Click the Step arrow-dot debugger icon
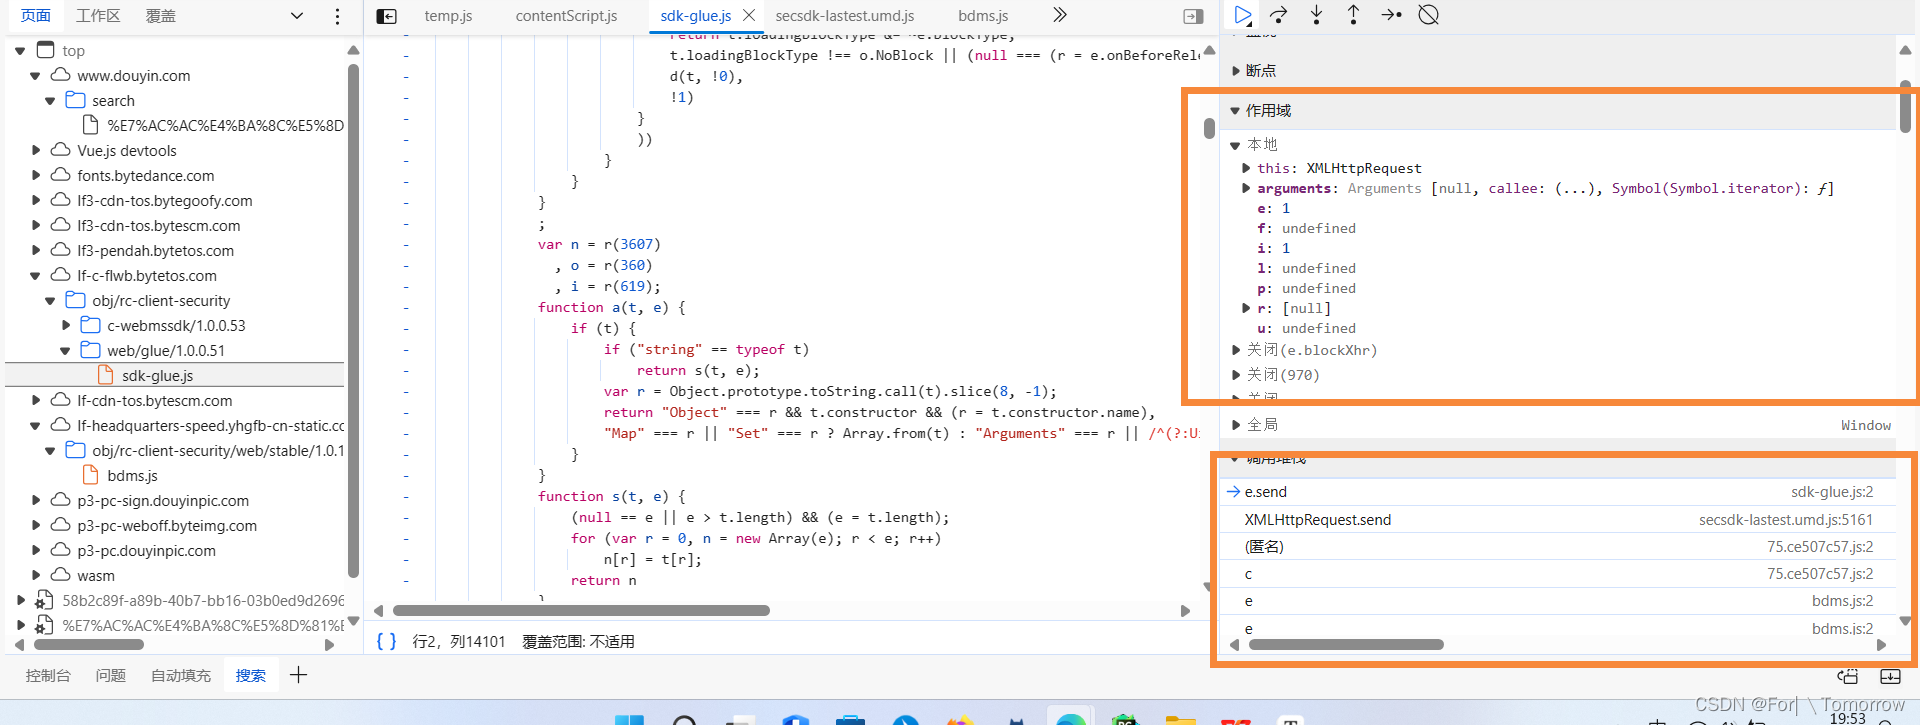 tap(1391, 15)
